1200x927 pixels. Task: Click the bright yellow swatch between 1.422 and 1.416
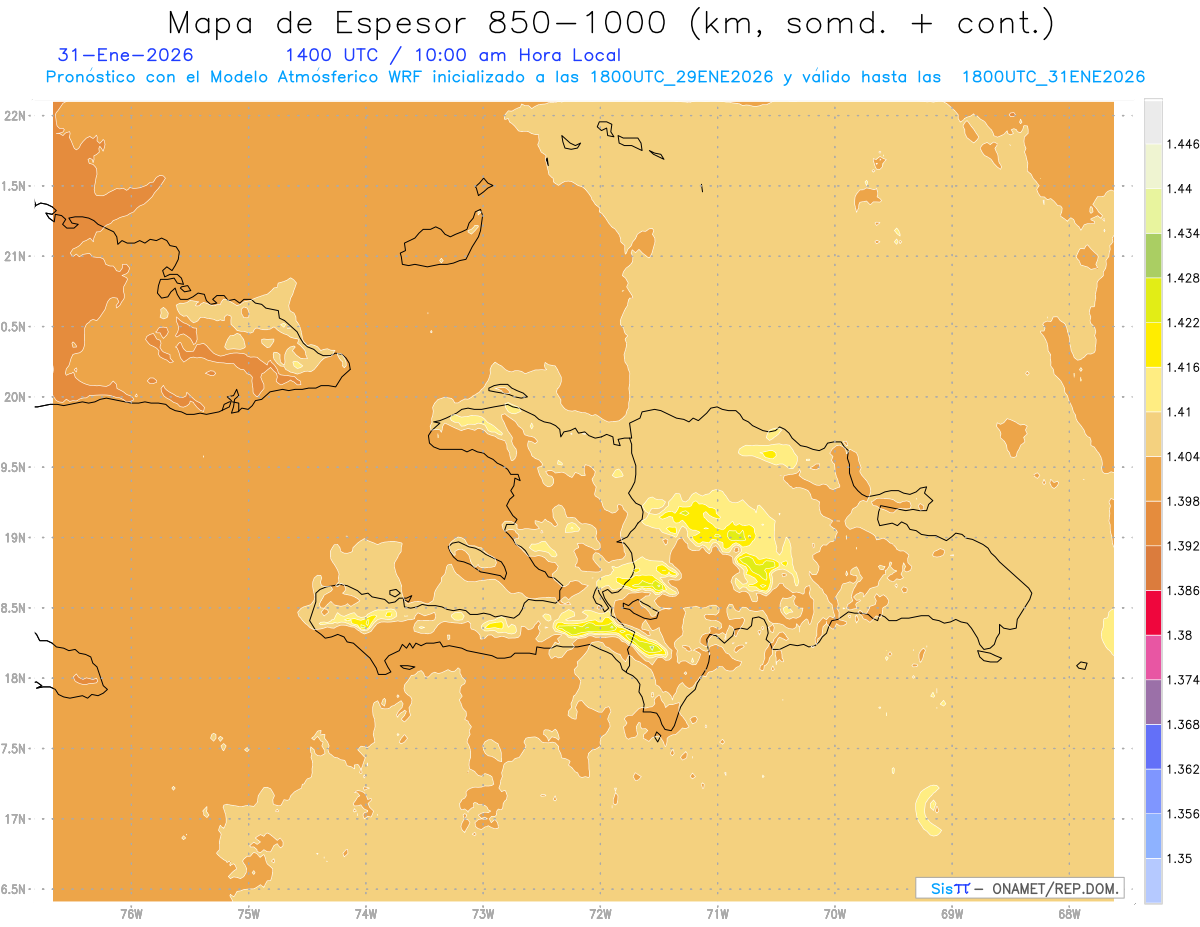tap(1153, 345)
